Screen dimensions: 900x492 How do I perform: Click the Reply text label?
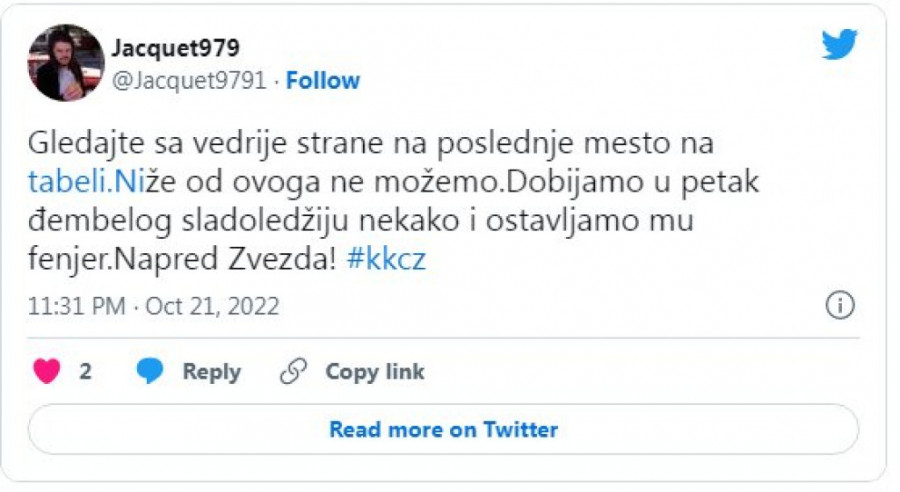coord(211,372)
